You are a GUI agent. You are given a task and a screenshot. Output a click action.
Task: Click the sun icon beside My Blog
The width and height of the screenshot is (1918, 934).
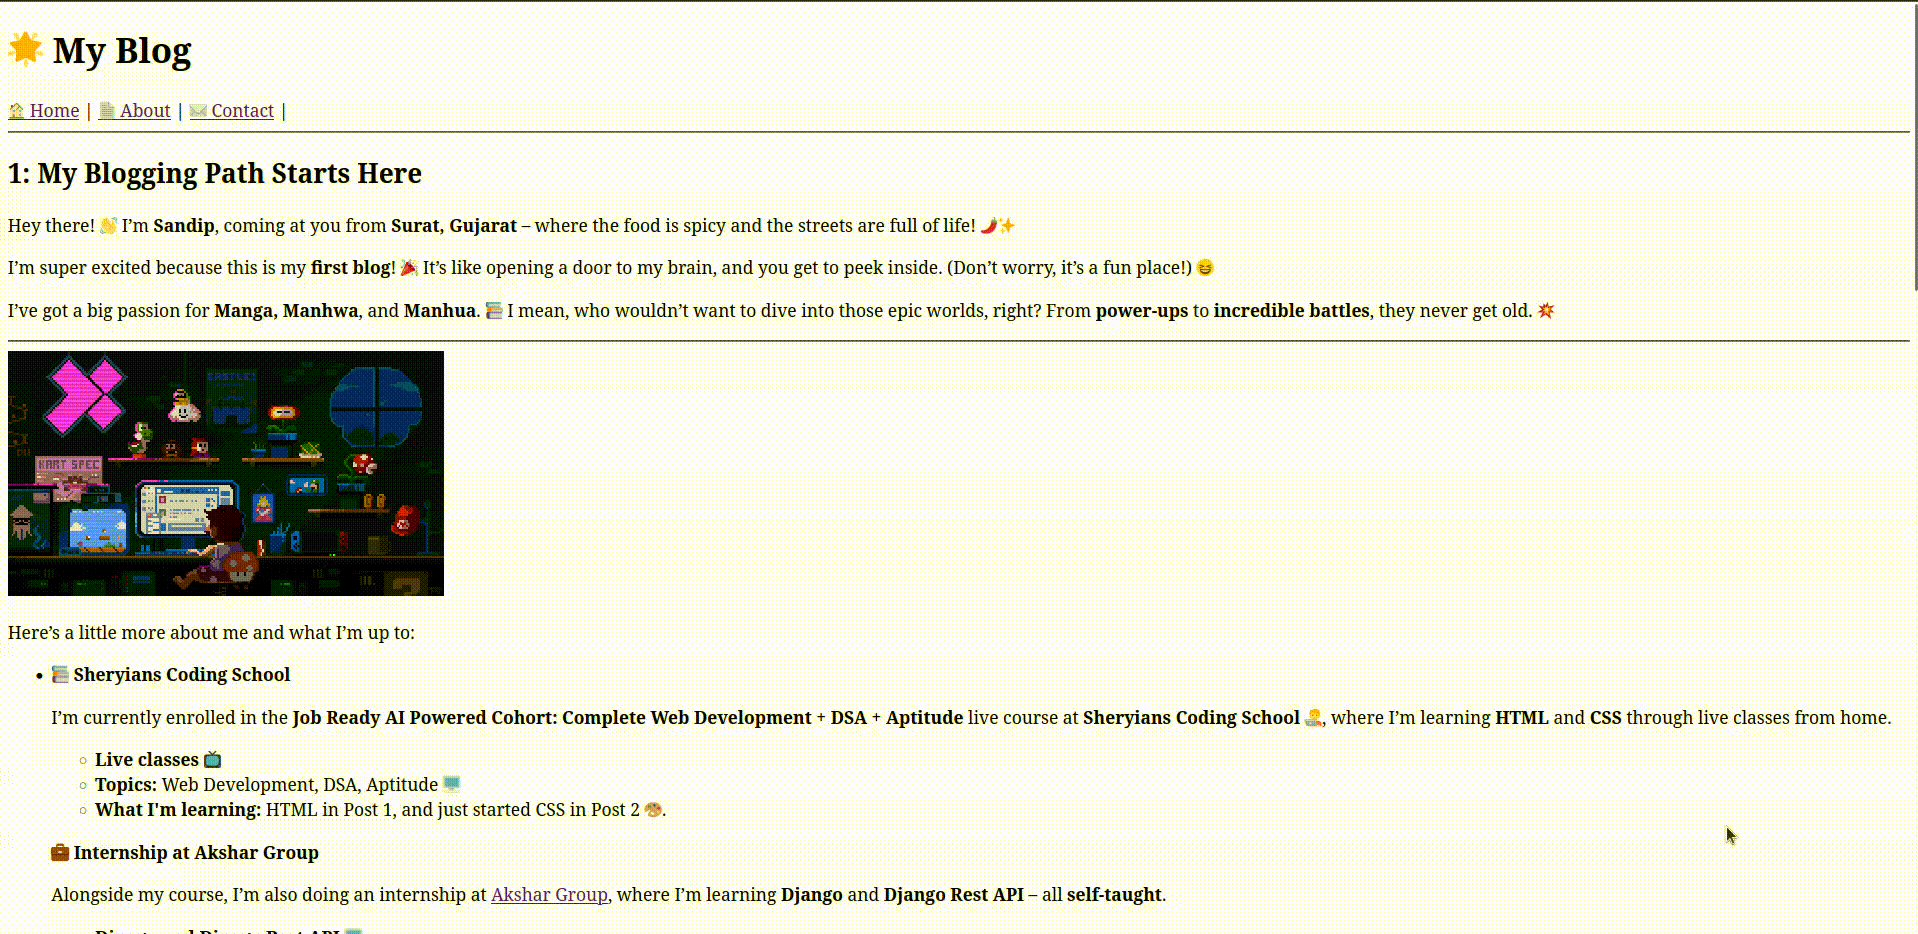pos(26,49)
